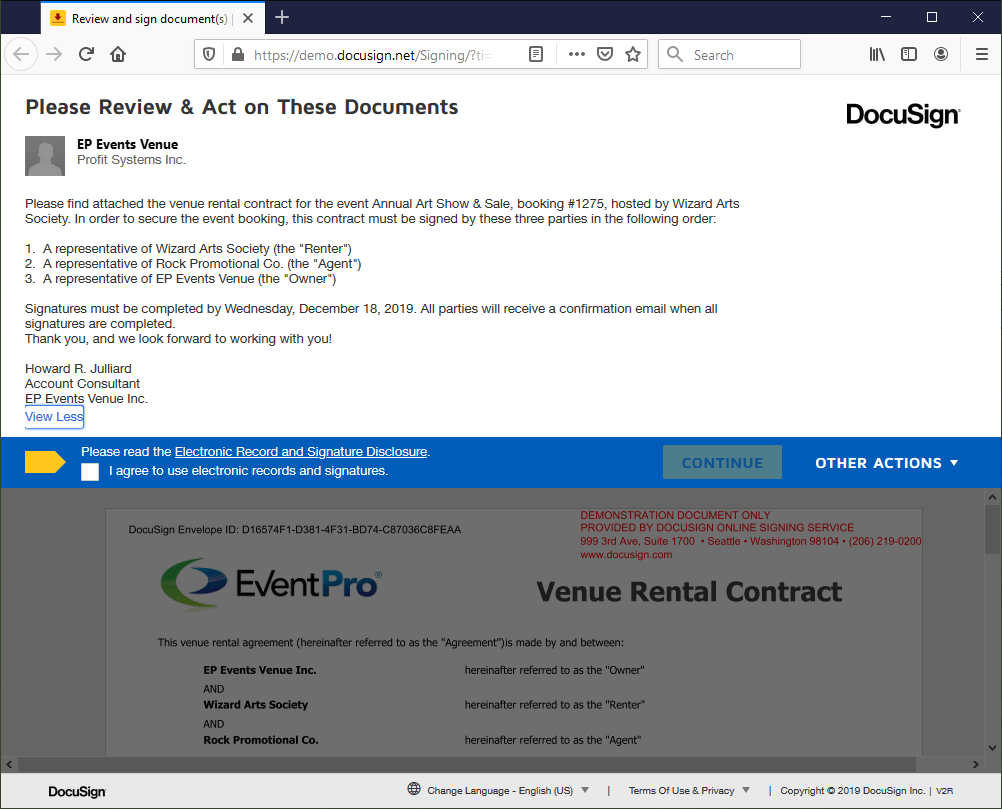Bookmark this page with the star
Screen dimensions: 1002x809
pyautogui.click(x=633, y=54)
